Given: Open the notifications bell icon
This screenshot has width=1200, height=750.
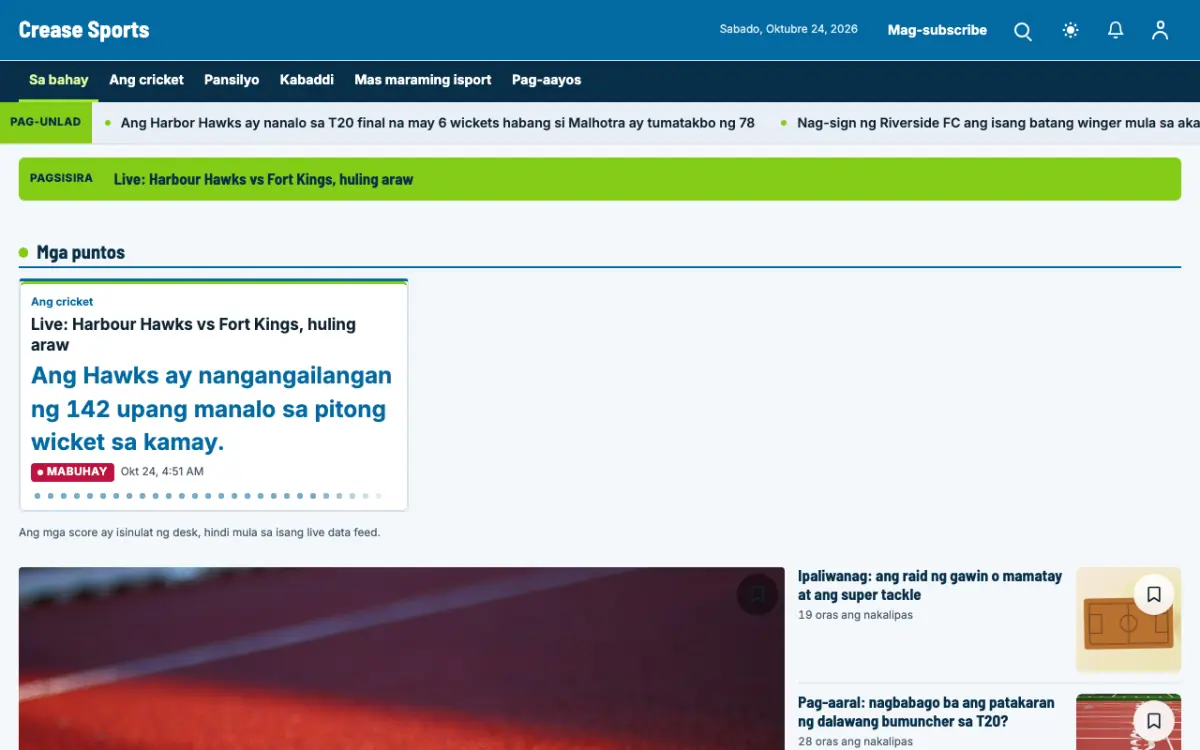Looking at the screenshot, I should click(1115, 30).
